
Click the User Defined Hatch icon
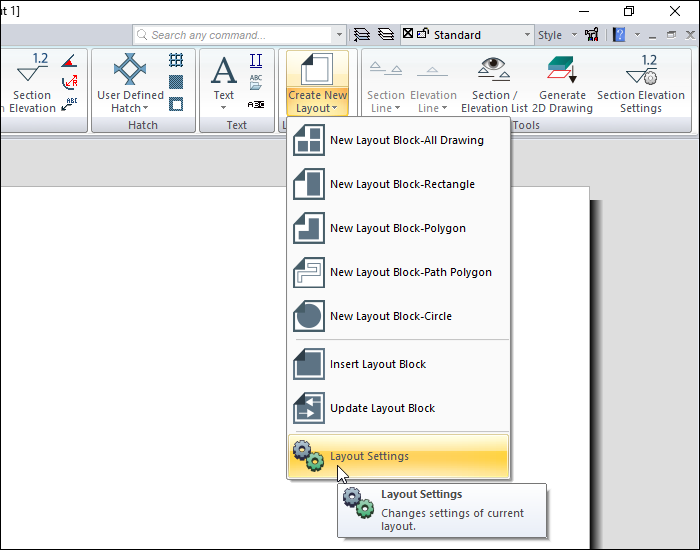click(130, 72)
